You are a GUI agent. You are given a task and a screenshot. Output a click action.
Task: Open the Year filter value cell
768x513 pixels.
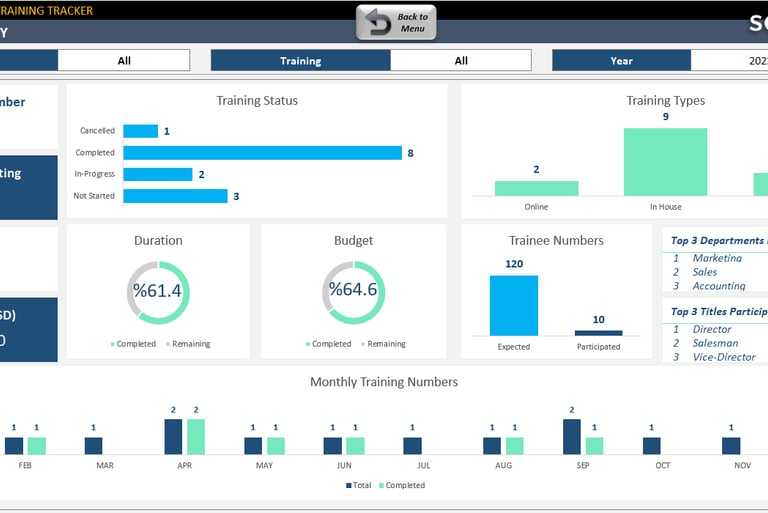729,60
